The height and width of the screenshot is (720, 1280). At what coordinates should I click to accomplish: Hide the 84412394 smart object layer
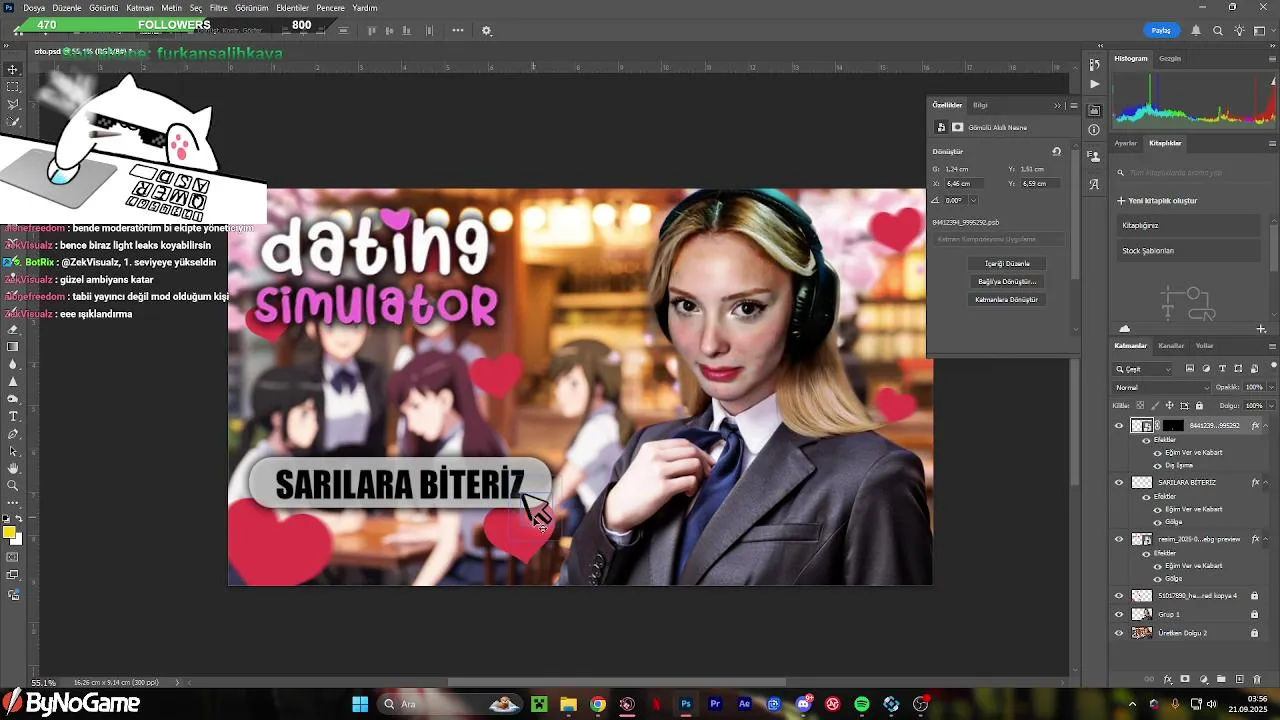point(1119,426)
